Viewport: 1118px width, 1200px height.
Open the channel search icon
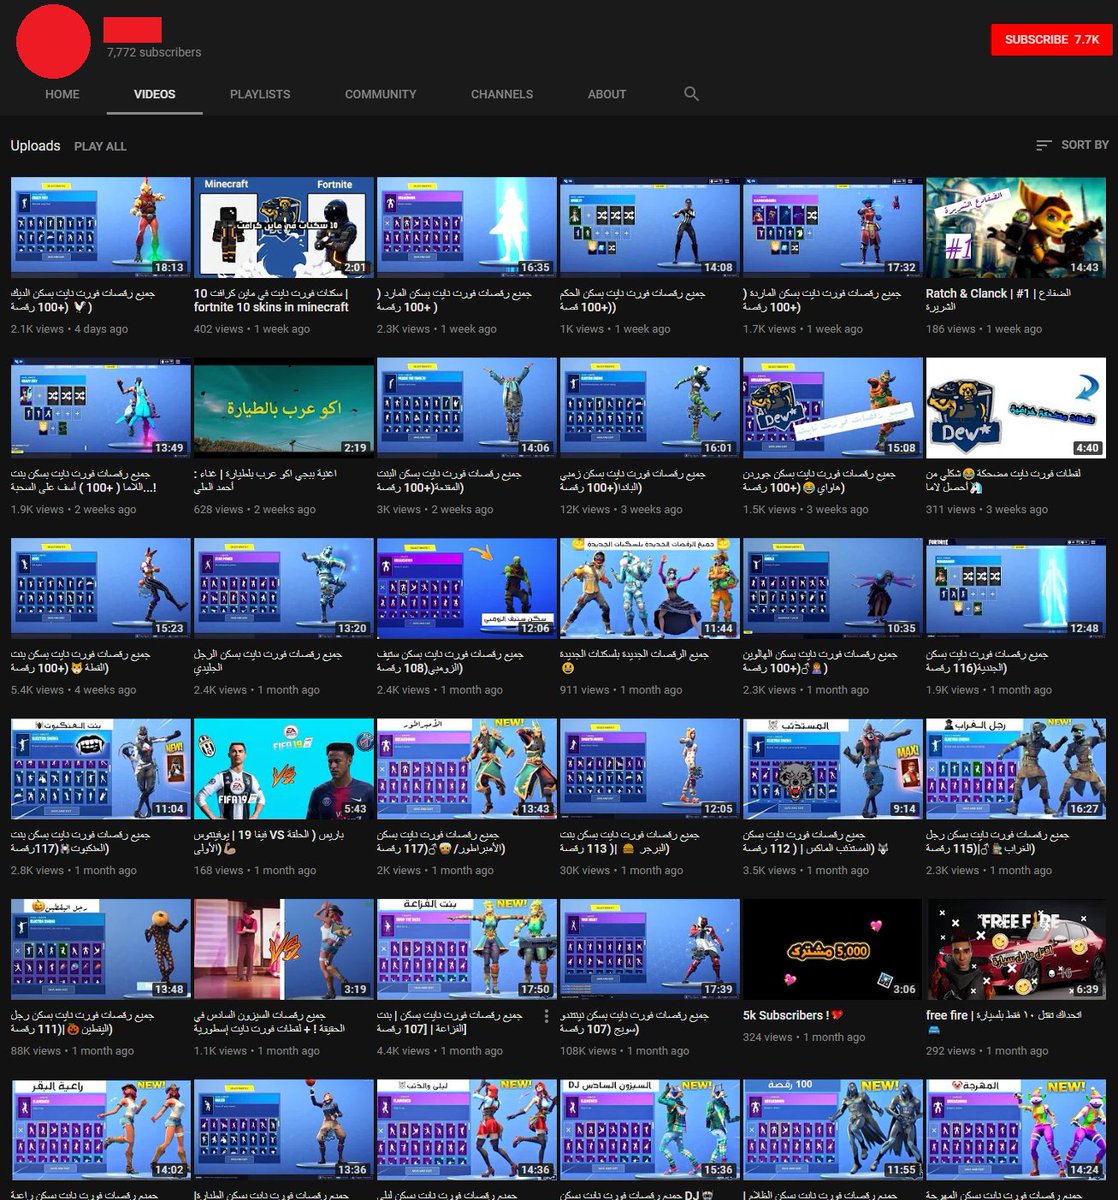click(691, 94)
